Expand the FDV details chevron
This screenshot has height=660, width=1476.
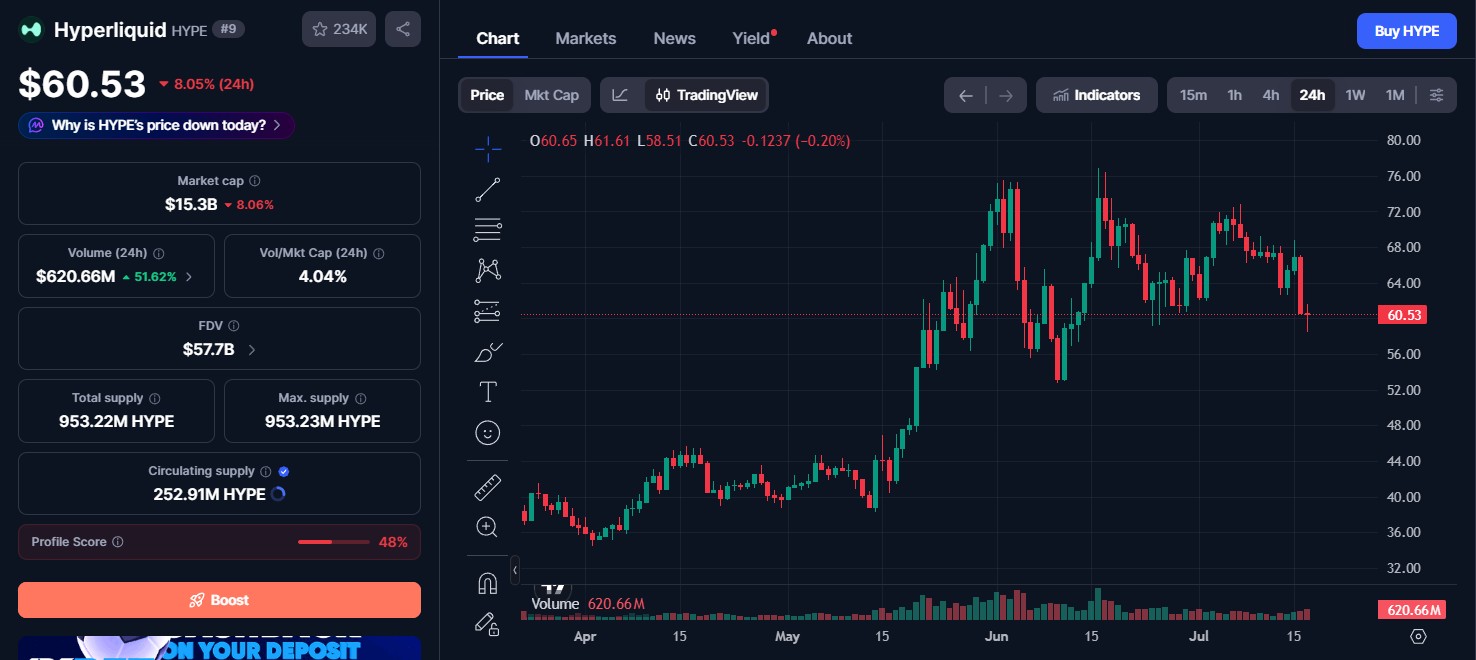pos(252,350)
